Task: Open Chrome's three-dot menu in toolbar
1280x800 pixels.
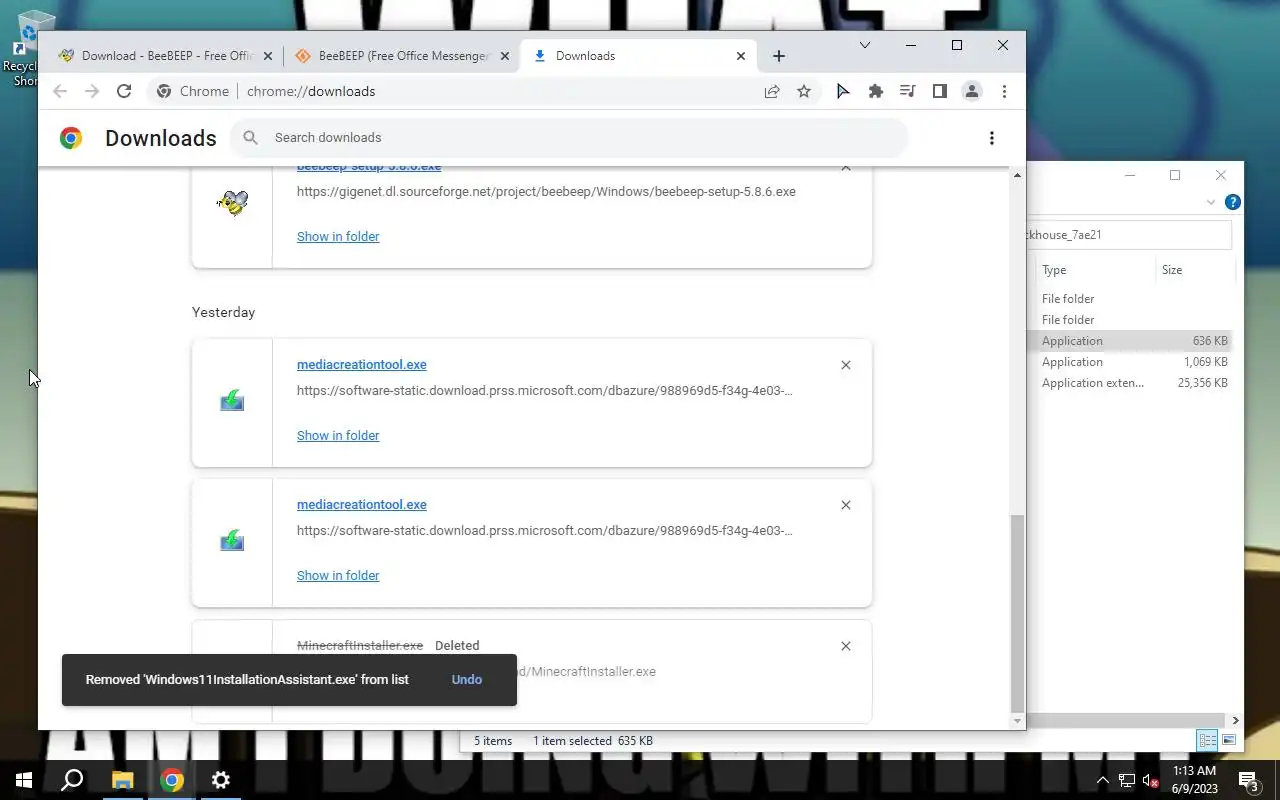Action: (x=1004, y=91)
